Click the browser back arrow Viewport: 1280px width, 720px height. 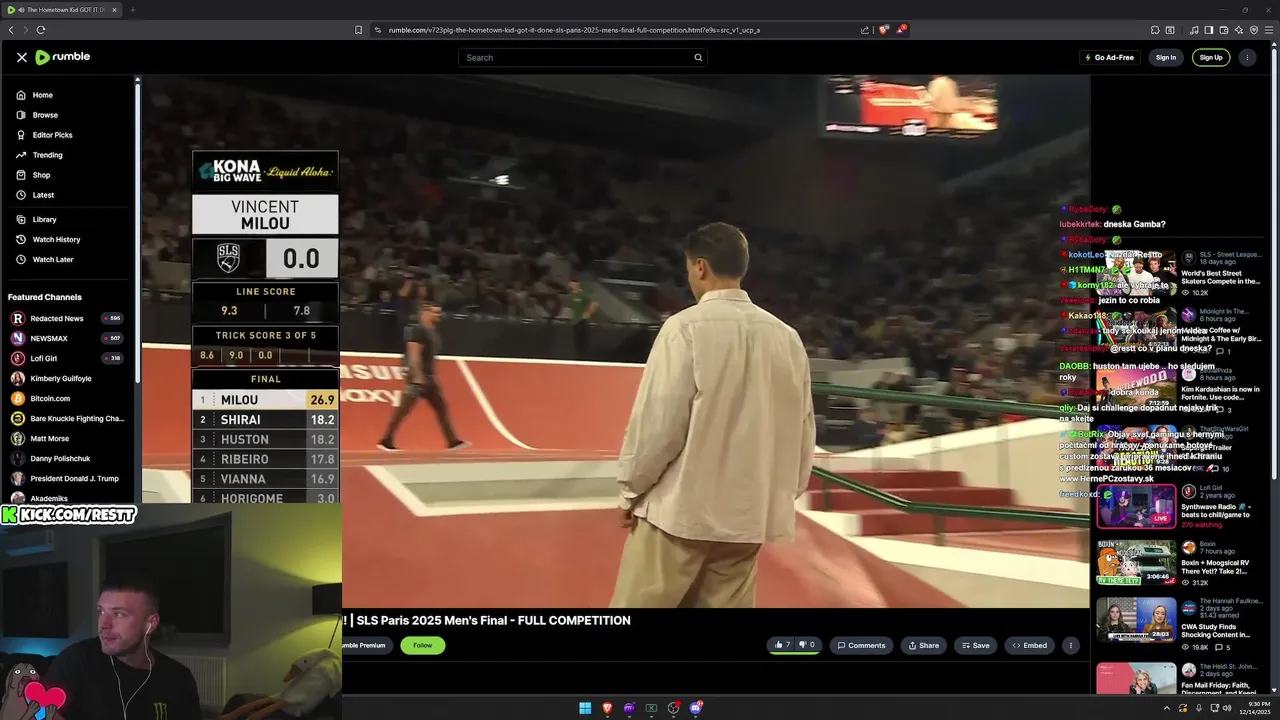coord(11,30)
